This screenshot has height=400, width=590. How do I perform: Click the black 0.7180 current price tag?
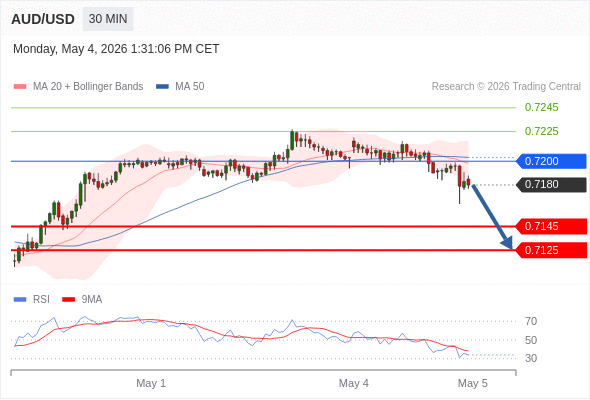click(551, 184)
